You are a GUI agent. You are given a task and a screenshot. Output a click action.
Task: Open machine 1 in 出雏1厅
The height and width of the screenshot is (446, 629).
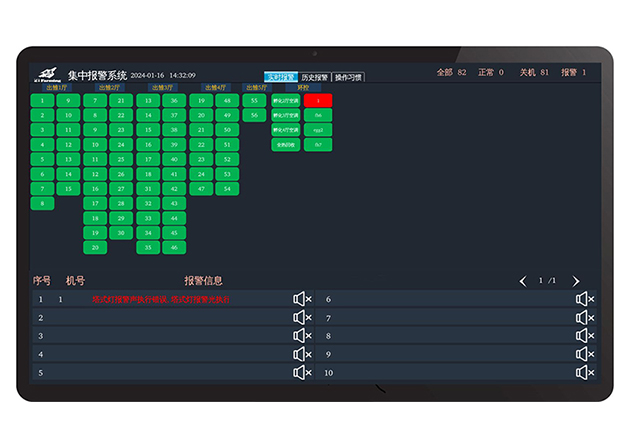coord(43,101)
